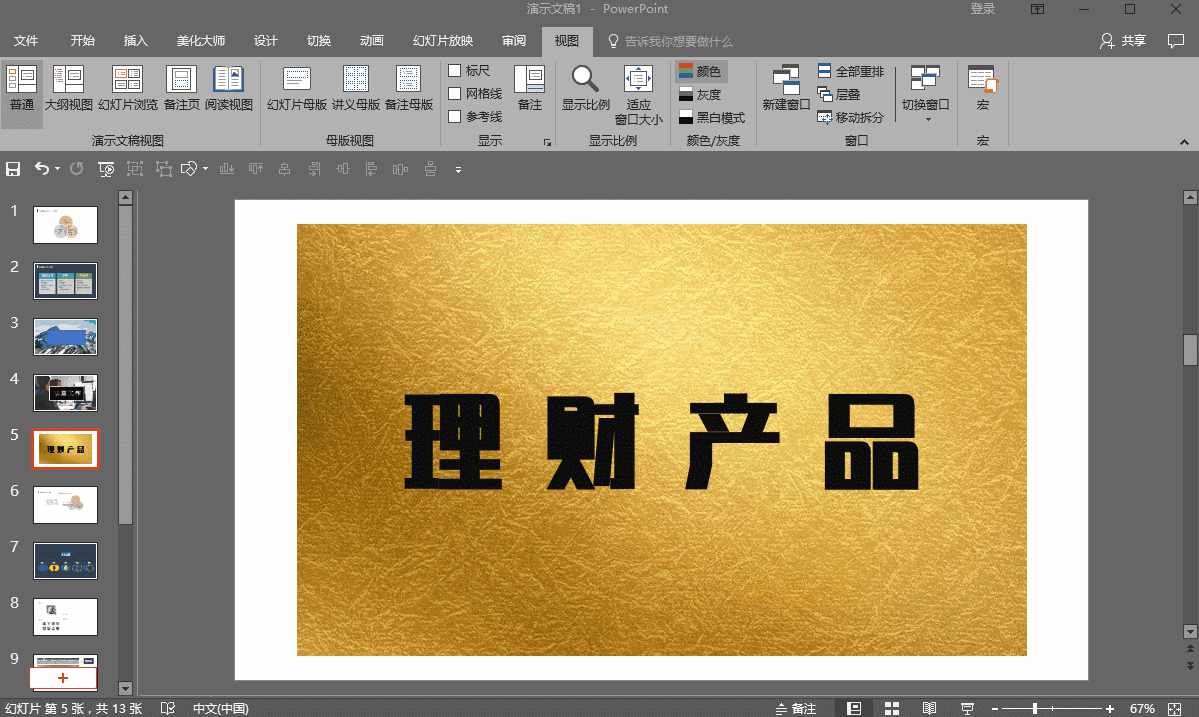Enable the 标尺 ruler checkbox
Screen dimensions: 1199x717
click(x=455, y=71)
